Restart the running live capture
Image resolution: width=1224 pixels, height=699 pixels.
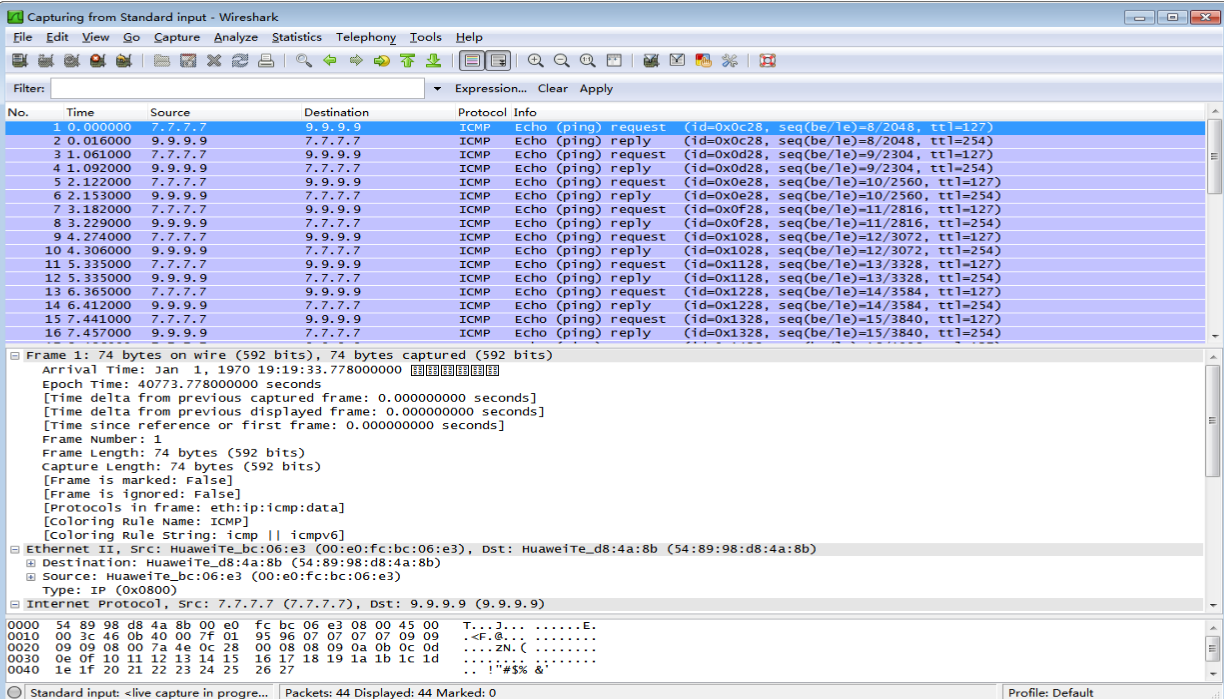point(123,61)
